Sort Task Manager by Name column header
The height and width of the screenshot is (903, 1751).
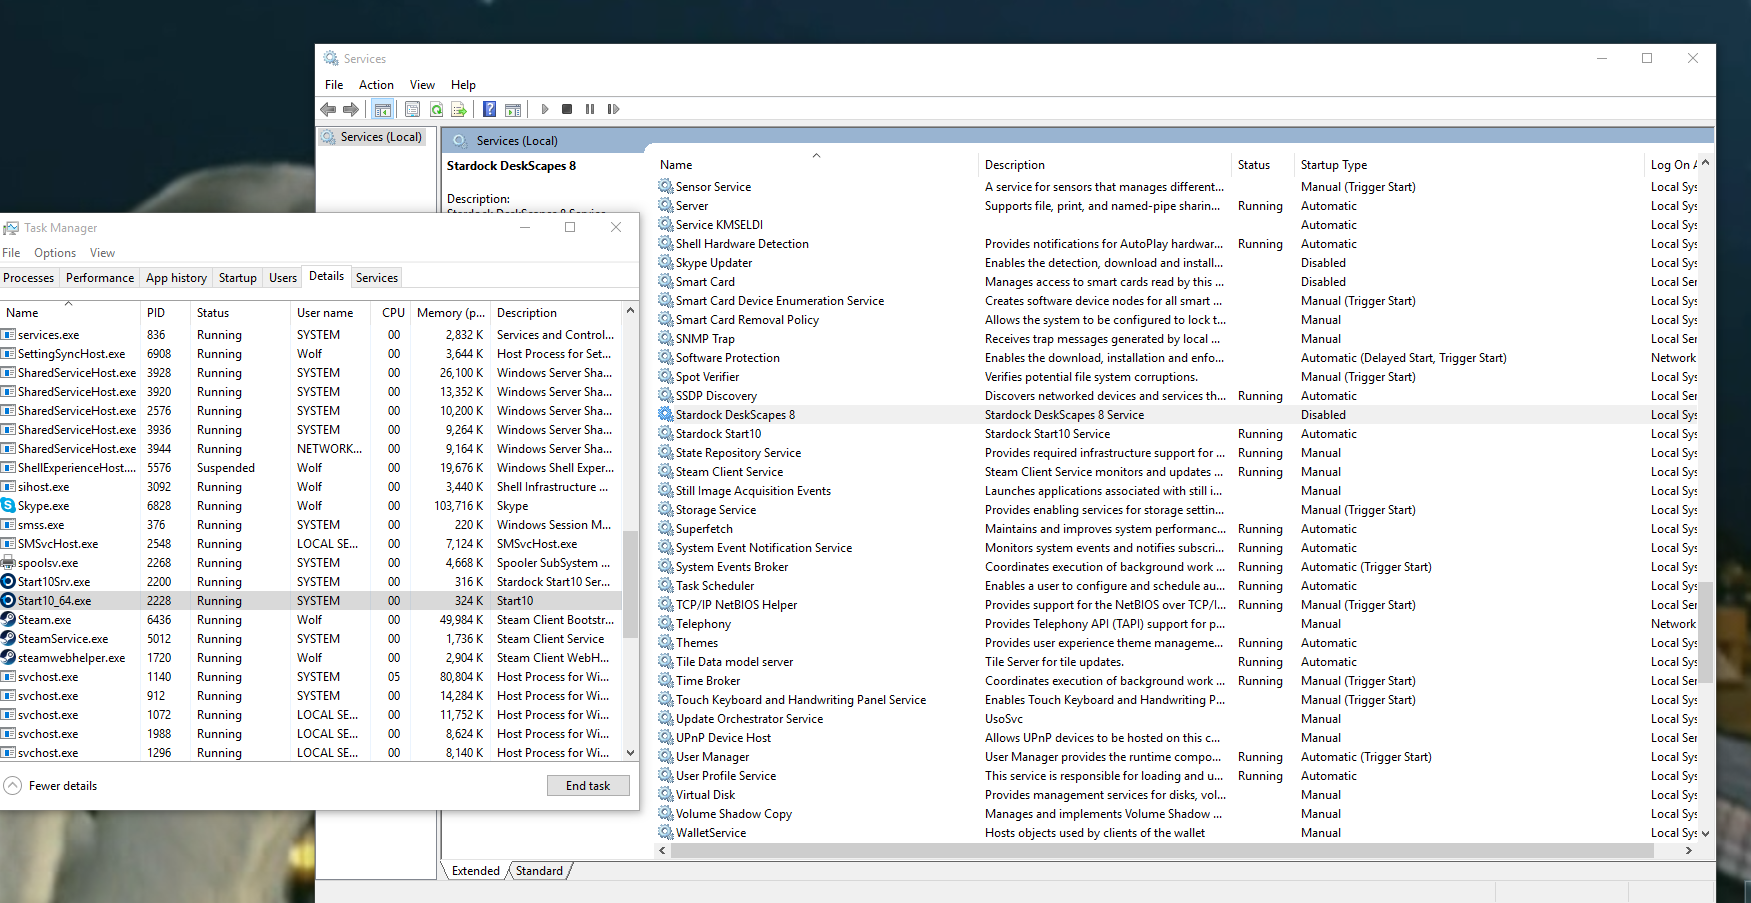click(69, 312)
